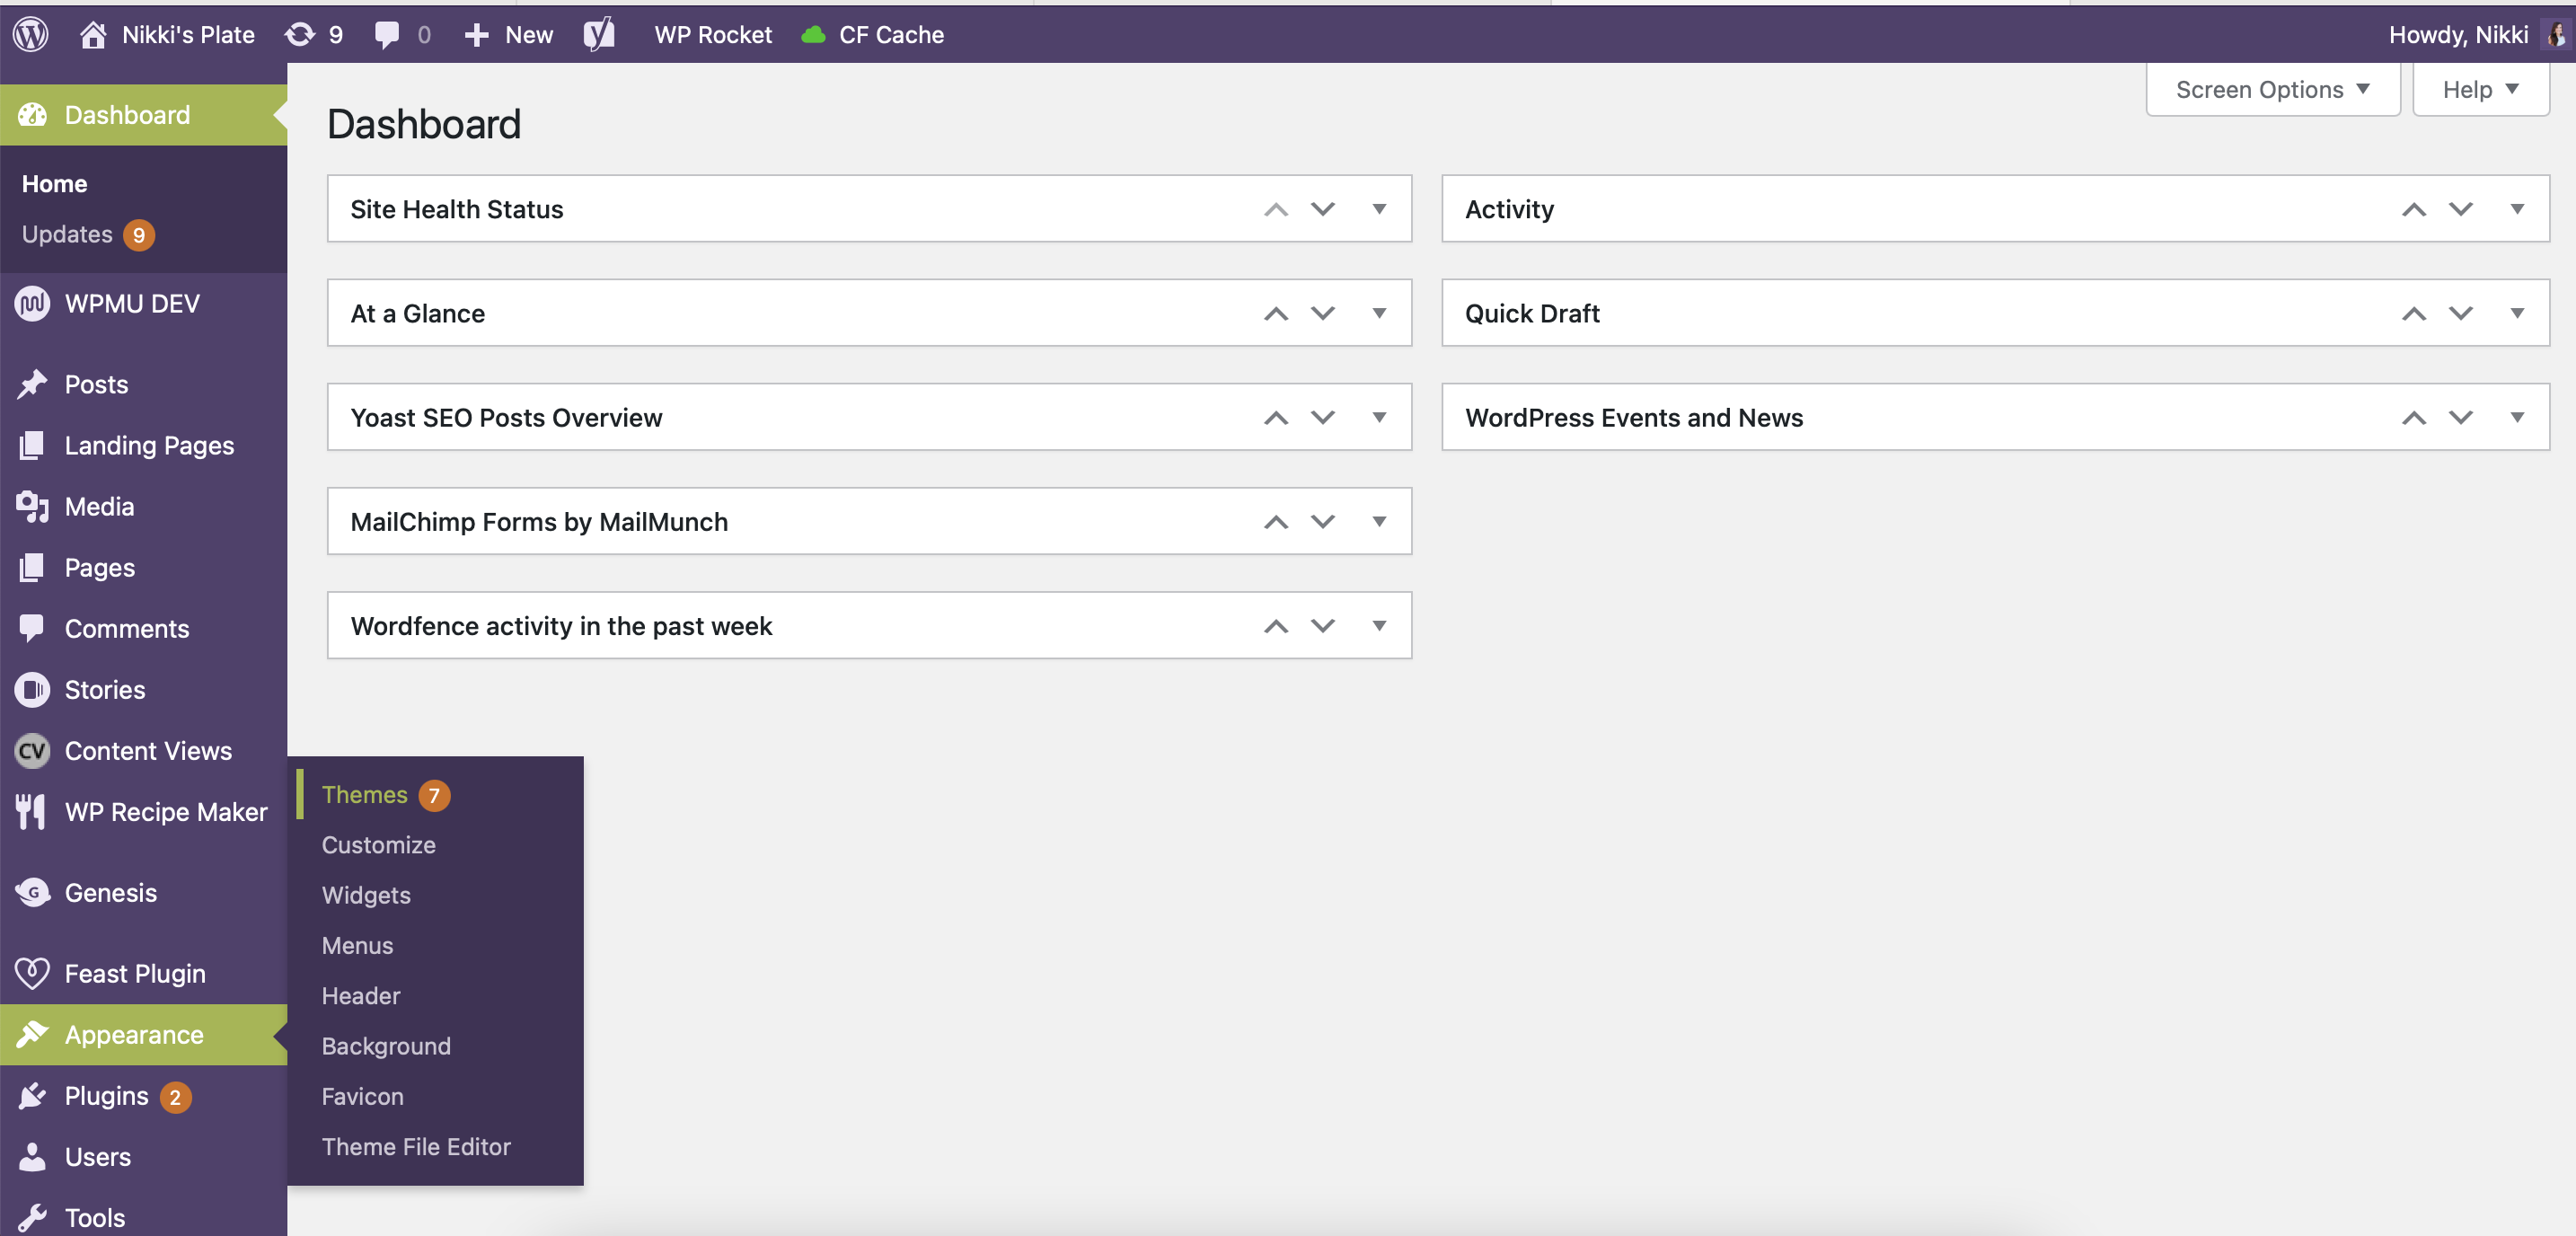This screenshot has width=2576, height=1236.
Task: Move MailChimp Forms box down
Action: point(1323,521)
